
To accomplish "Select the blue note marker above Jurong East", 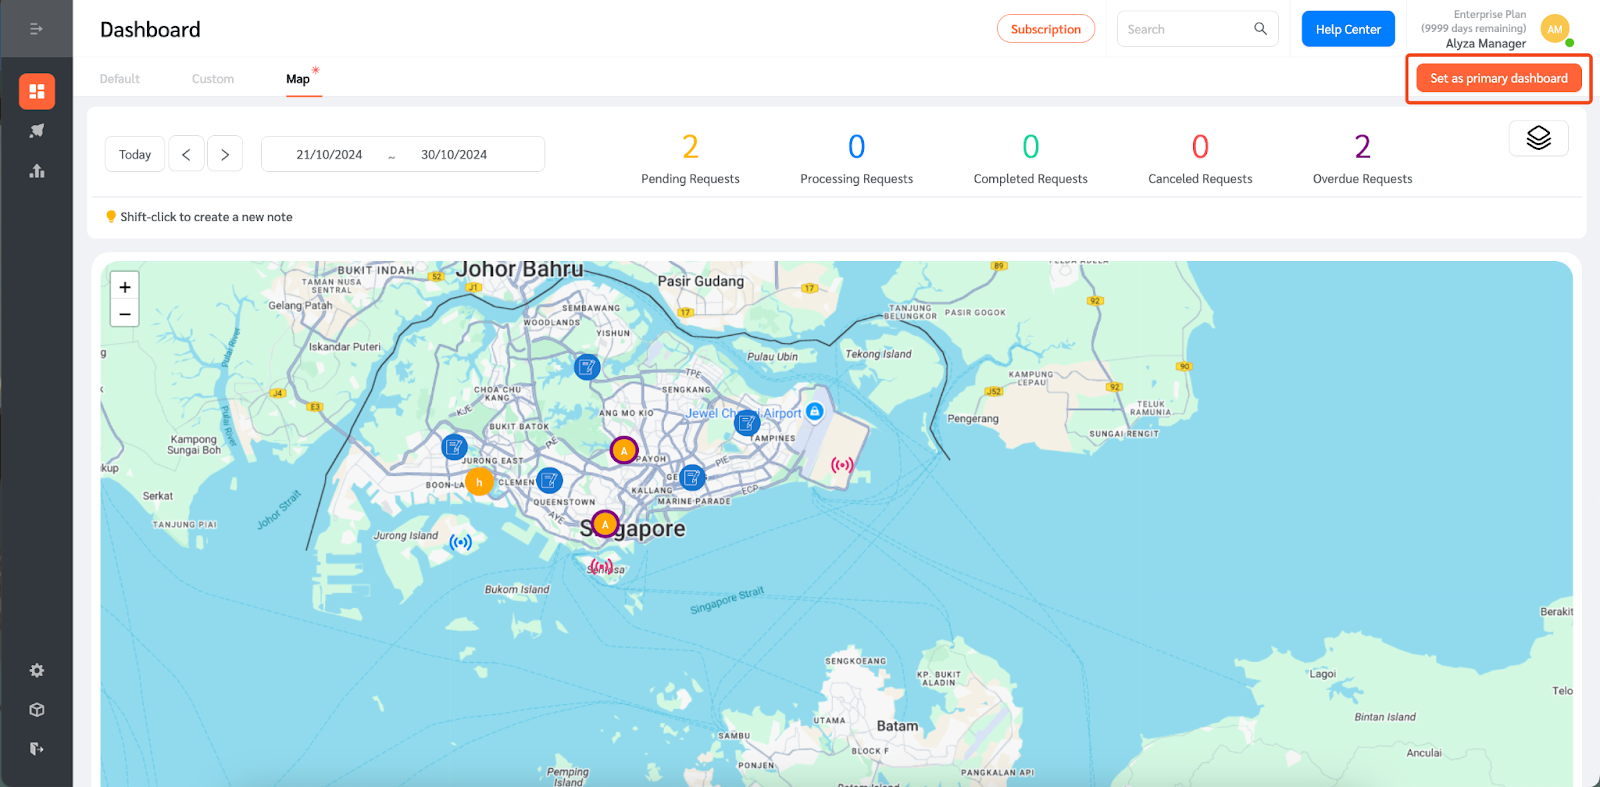I will [454, 447].
